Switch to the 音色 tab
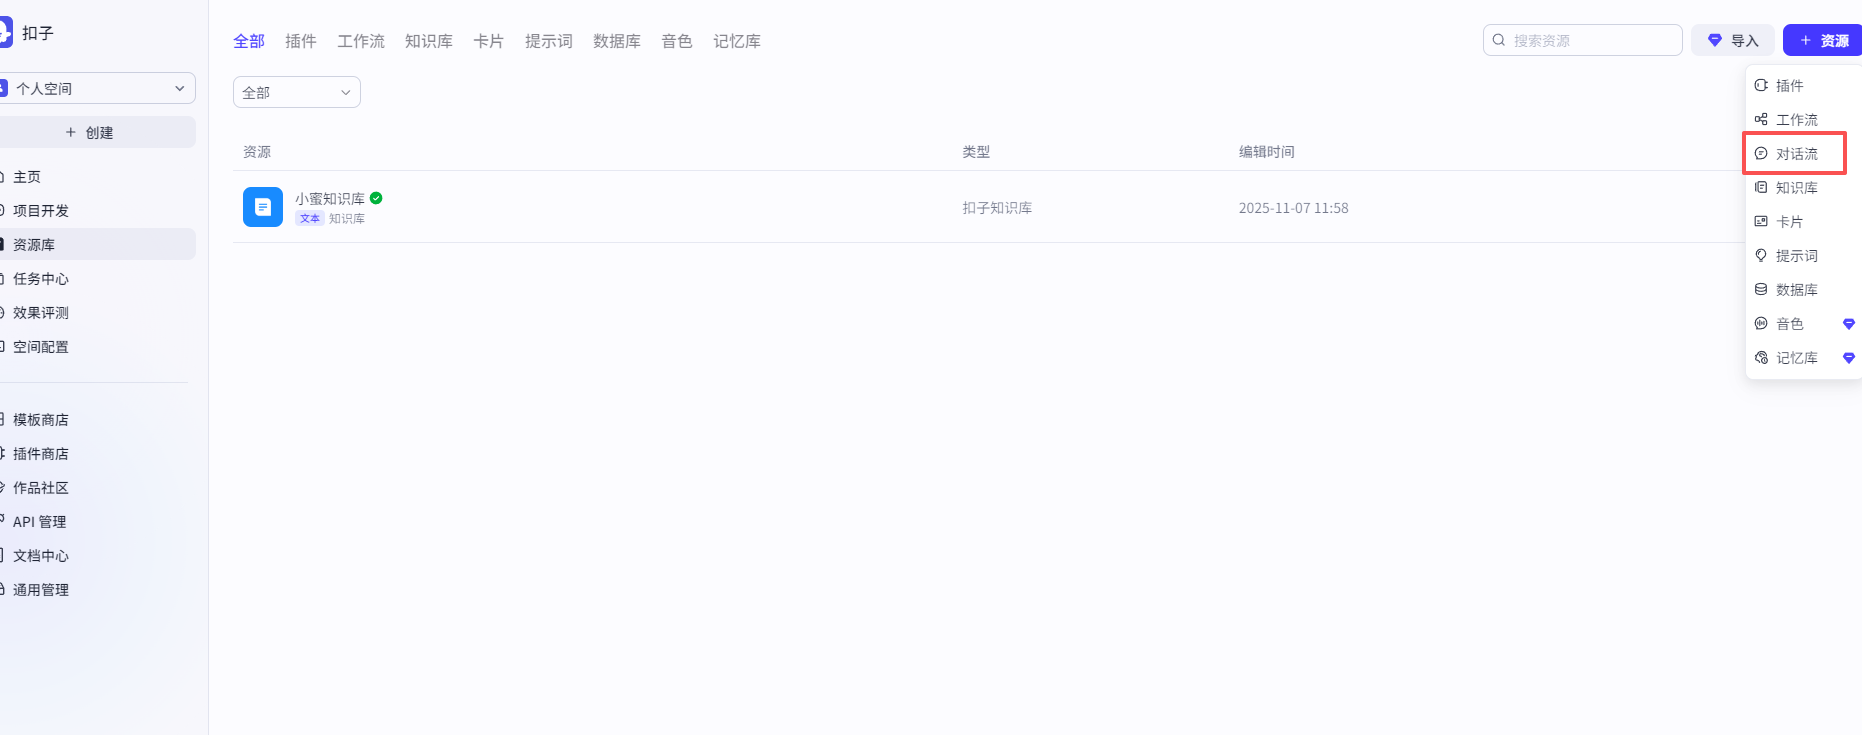The width and height of the screenshot is (1862, 735). [x=677, y=41]
